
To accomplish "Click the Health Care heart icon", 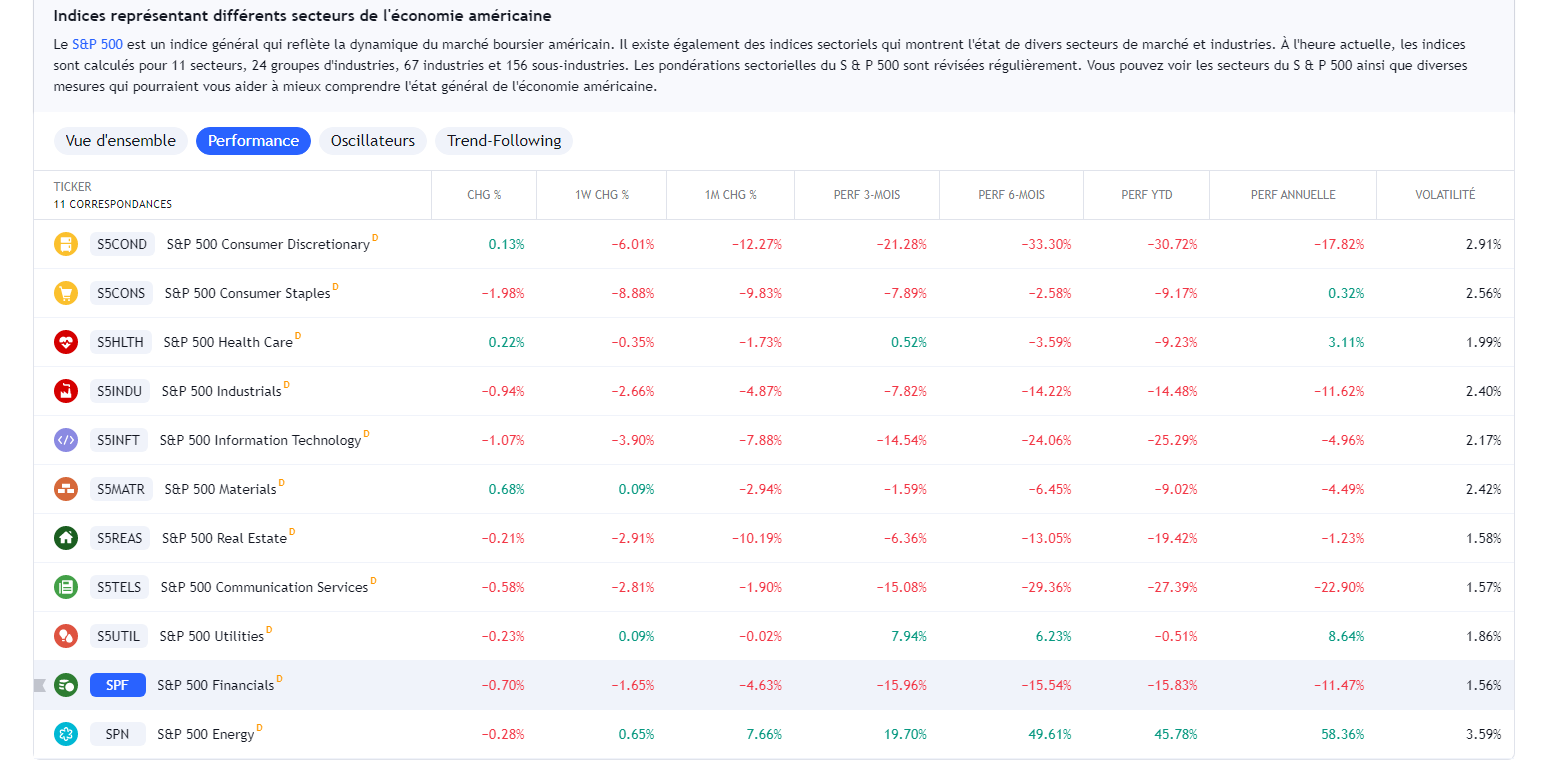I will 66,342.
